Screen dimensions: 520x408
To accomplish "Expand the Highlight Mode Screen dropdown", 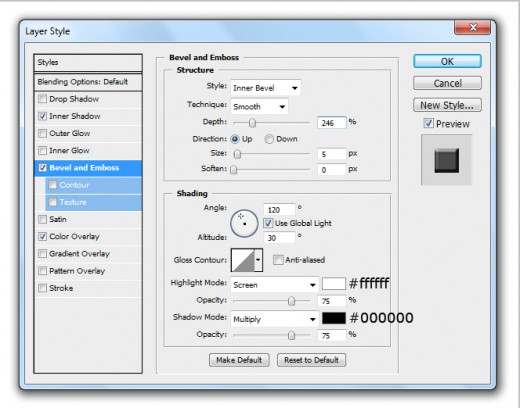I will point(274,285).
